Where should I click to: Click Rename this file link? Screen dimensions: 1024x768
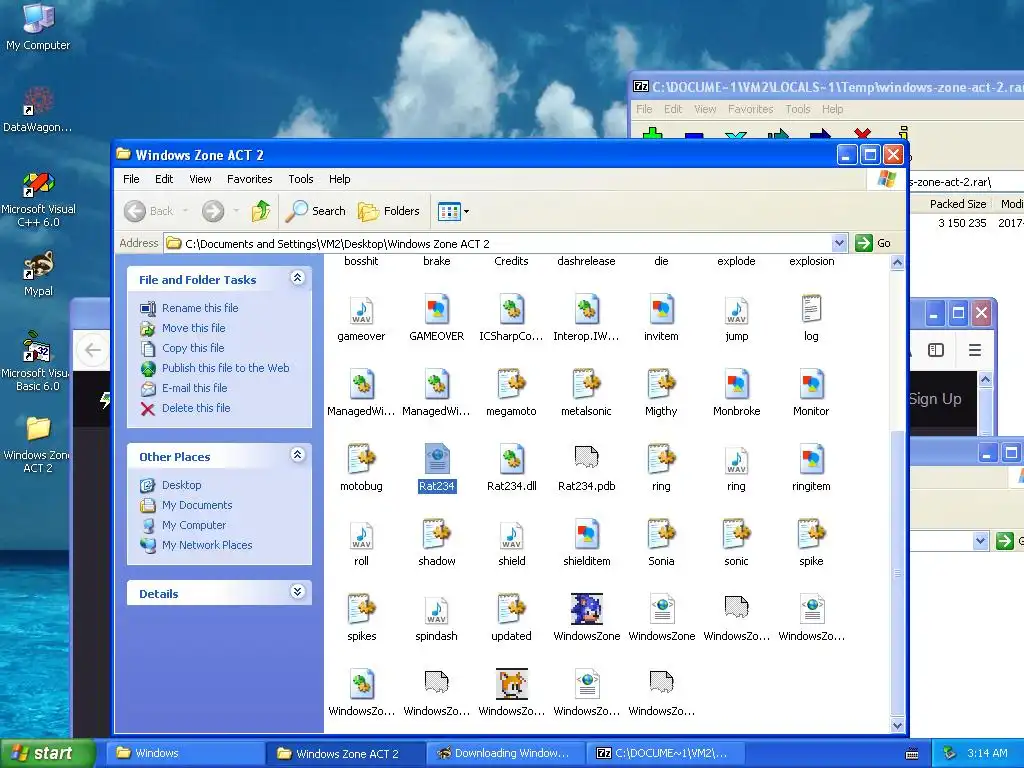pos(200,308)
